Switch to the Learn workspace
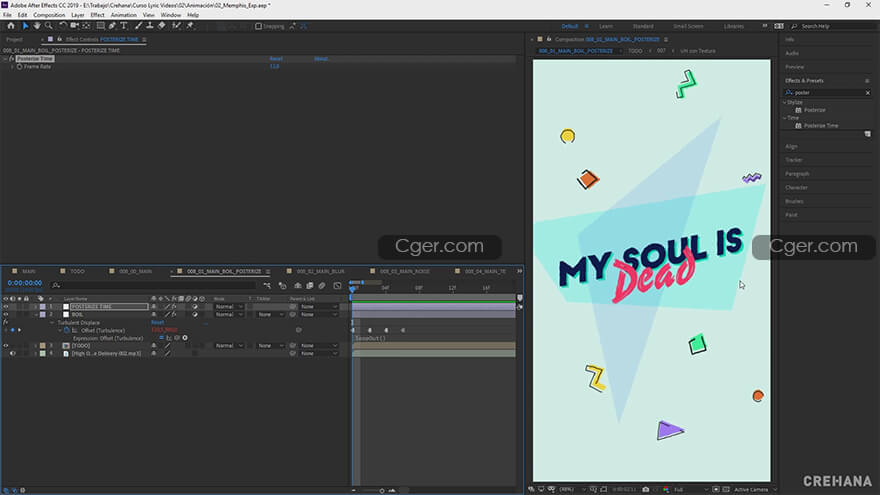880x495 pixels. [606, 26]
